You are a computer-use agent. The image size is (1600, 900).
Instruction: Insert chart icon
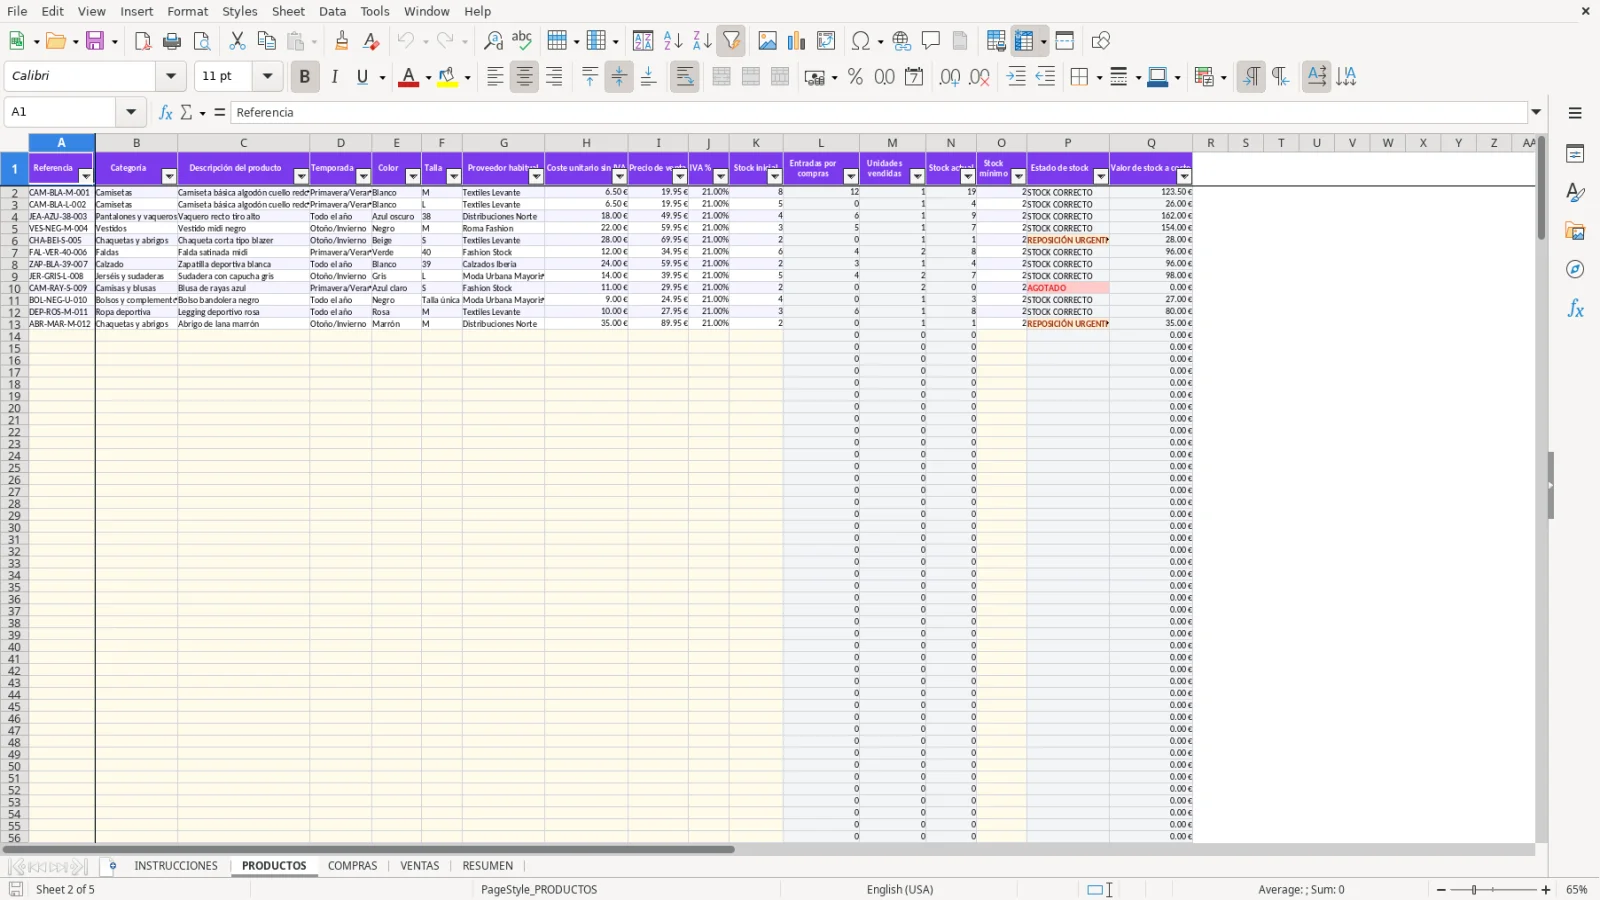coord(796,41)
